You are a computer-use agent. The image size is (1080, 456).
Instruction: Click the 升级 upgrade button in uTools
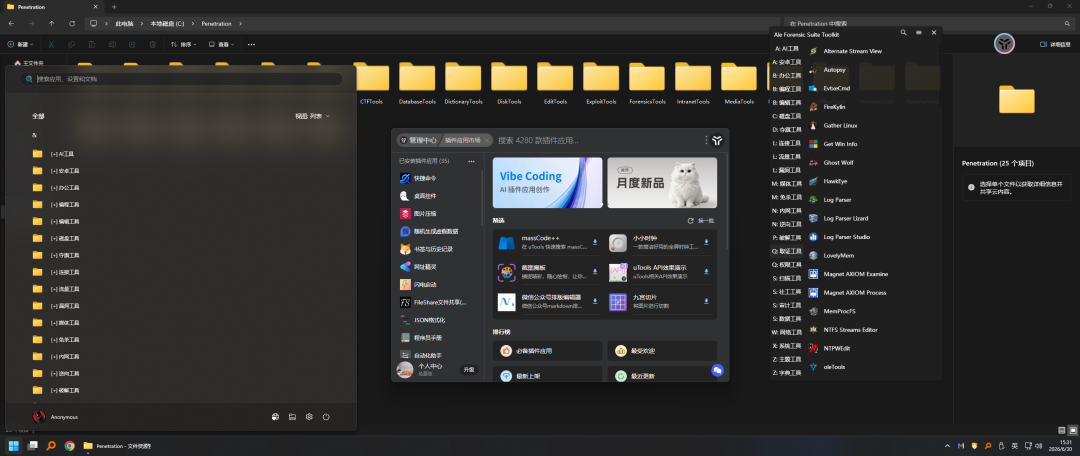click(468, 370)
